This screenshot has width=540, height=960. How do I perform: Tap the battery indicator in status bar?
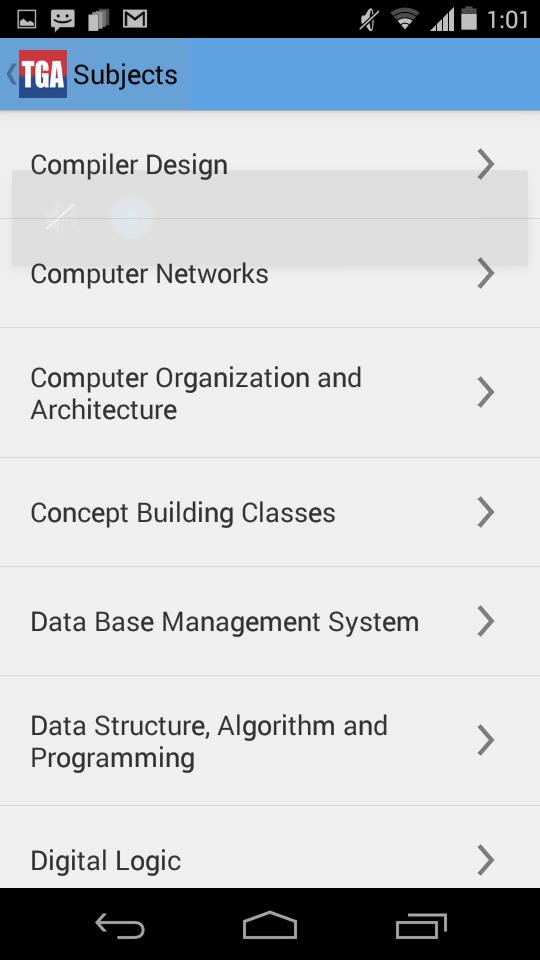pos(469,18)
